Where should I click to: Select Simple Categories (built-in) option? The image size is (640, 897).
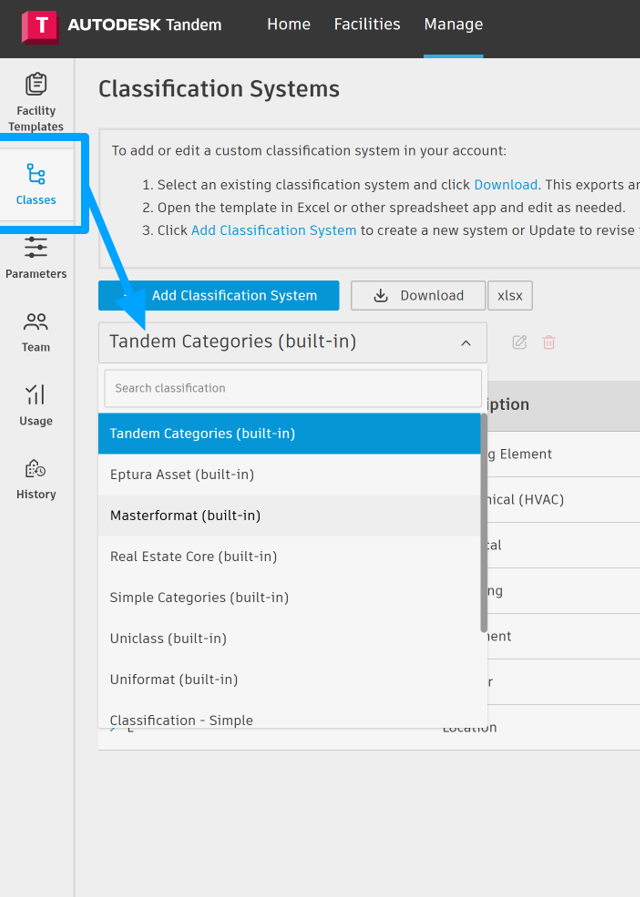click(x=289, y=597)
